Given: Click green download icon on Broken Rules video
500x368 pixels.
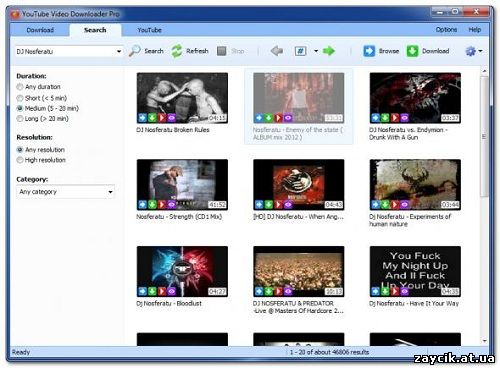Looking at the screenshot, I should tap(152, 118).
